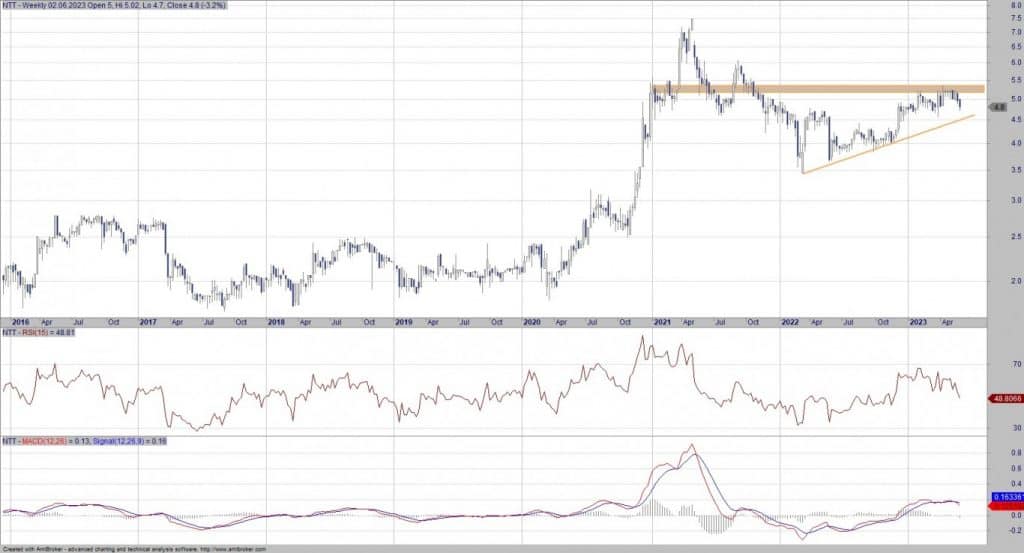
Task: Click the 2023 year marker on time axis
Action: [x=919, y=322]
